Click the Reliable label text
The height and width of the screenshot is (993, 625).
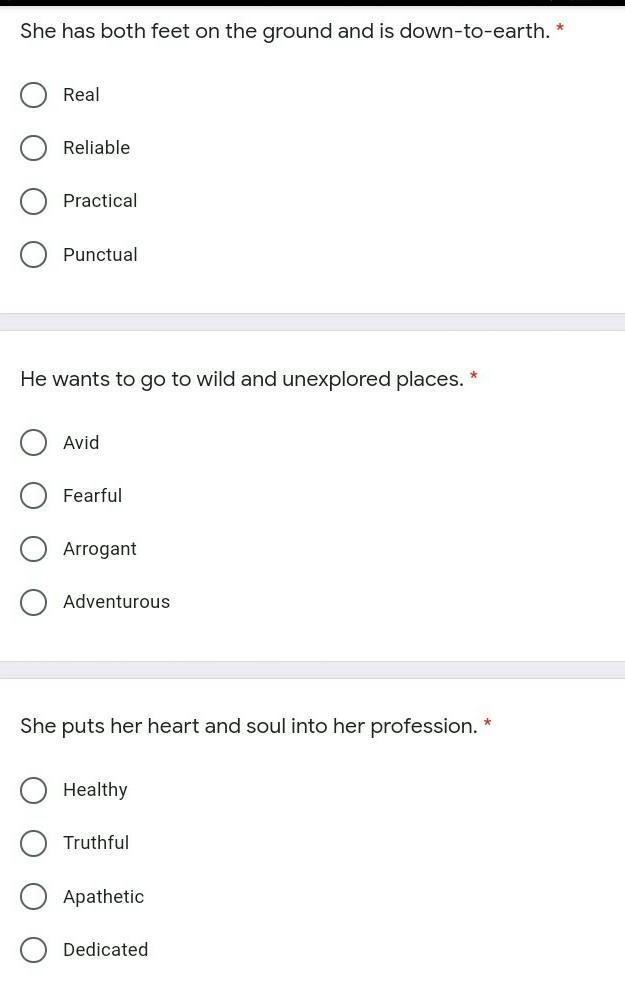click(x=97, y=148)
